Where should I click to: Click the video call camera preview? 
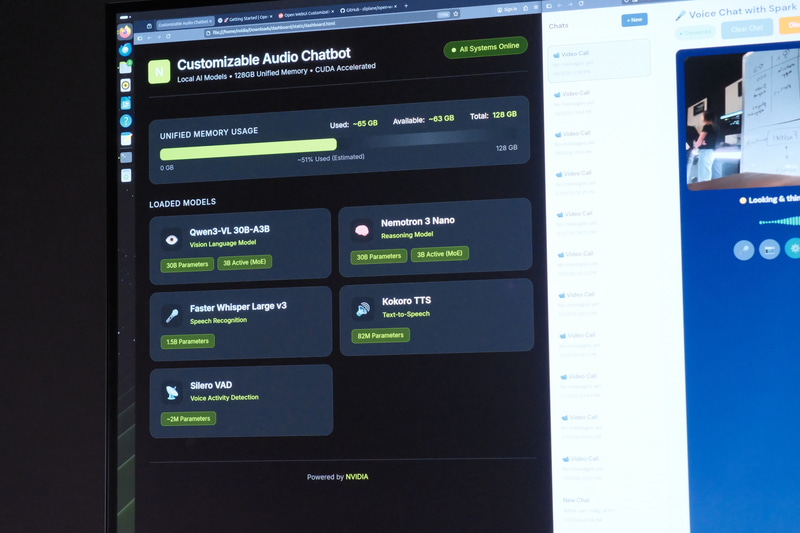[x=742, y=121]
